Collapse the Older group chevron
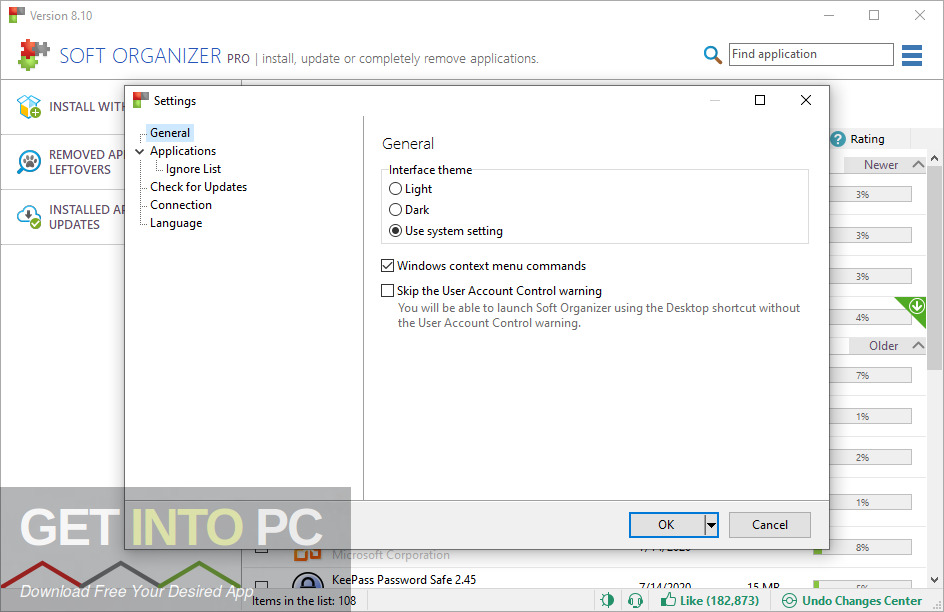 tap(918, 345)
